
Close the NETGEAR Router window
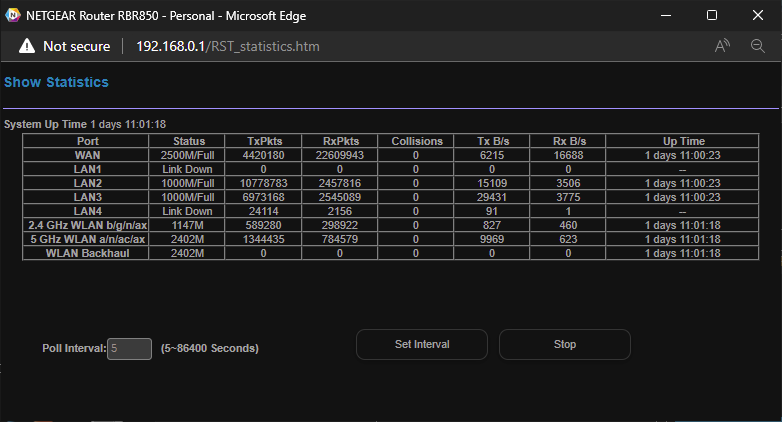click(757, 16)
